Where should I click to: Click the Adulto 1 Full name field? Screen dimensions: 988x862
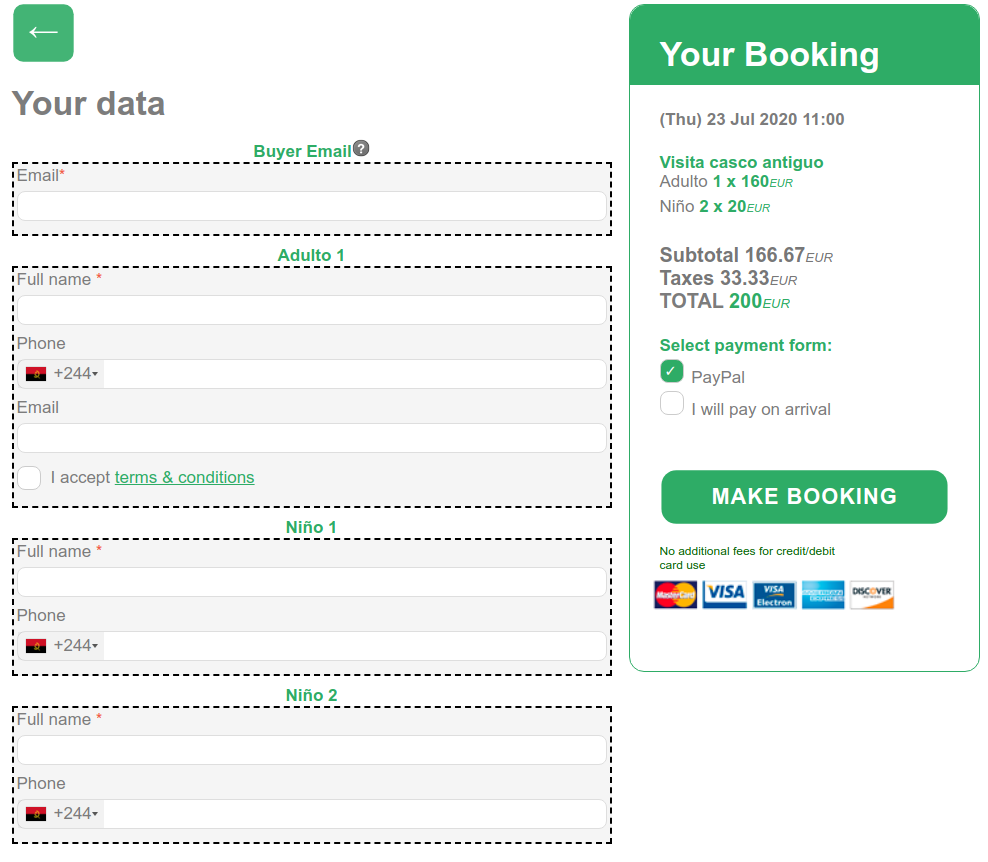[311, 310]
